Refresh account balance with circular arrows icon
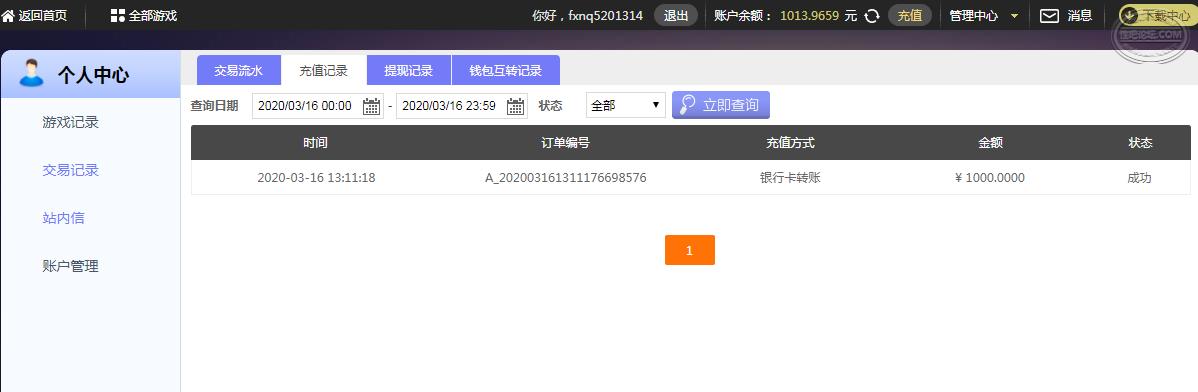The image size is (1198, 392). coord(872,16)
